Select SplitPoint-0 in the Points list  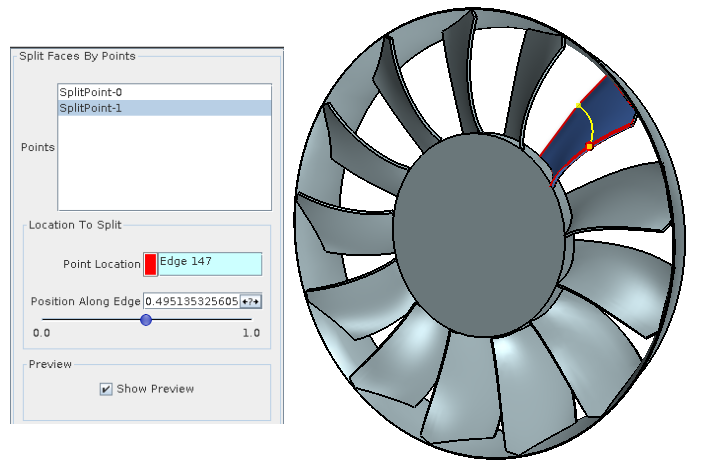click(x=91, y=92)
